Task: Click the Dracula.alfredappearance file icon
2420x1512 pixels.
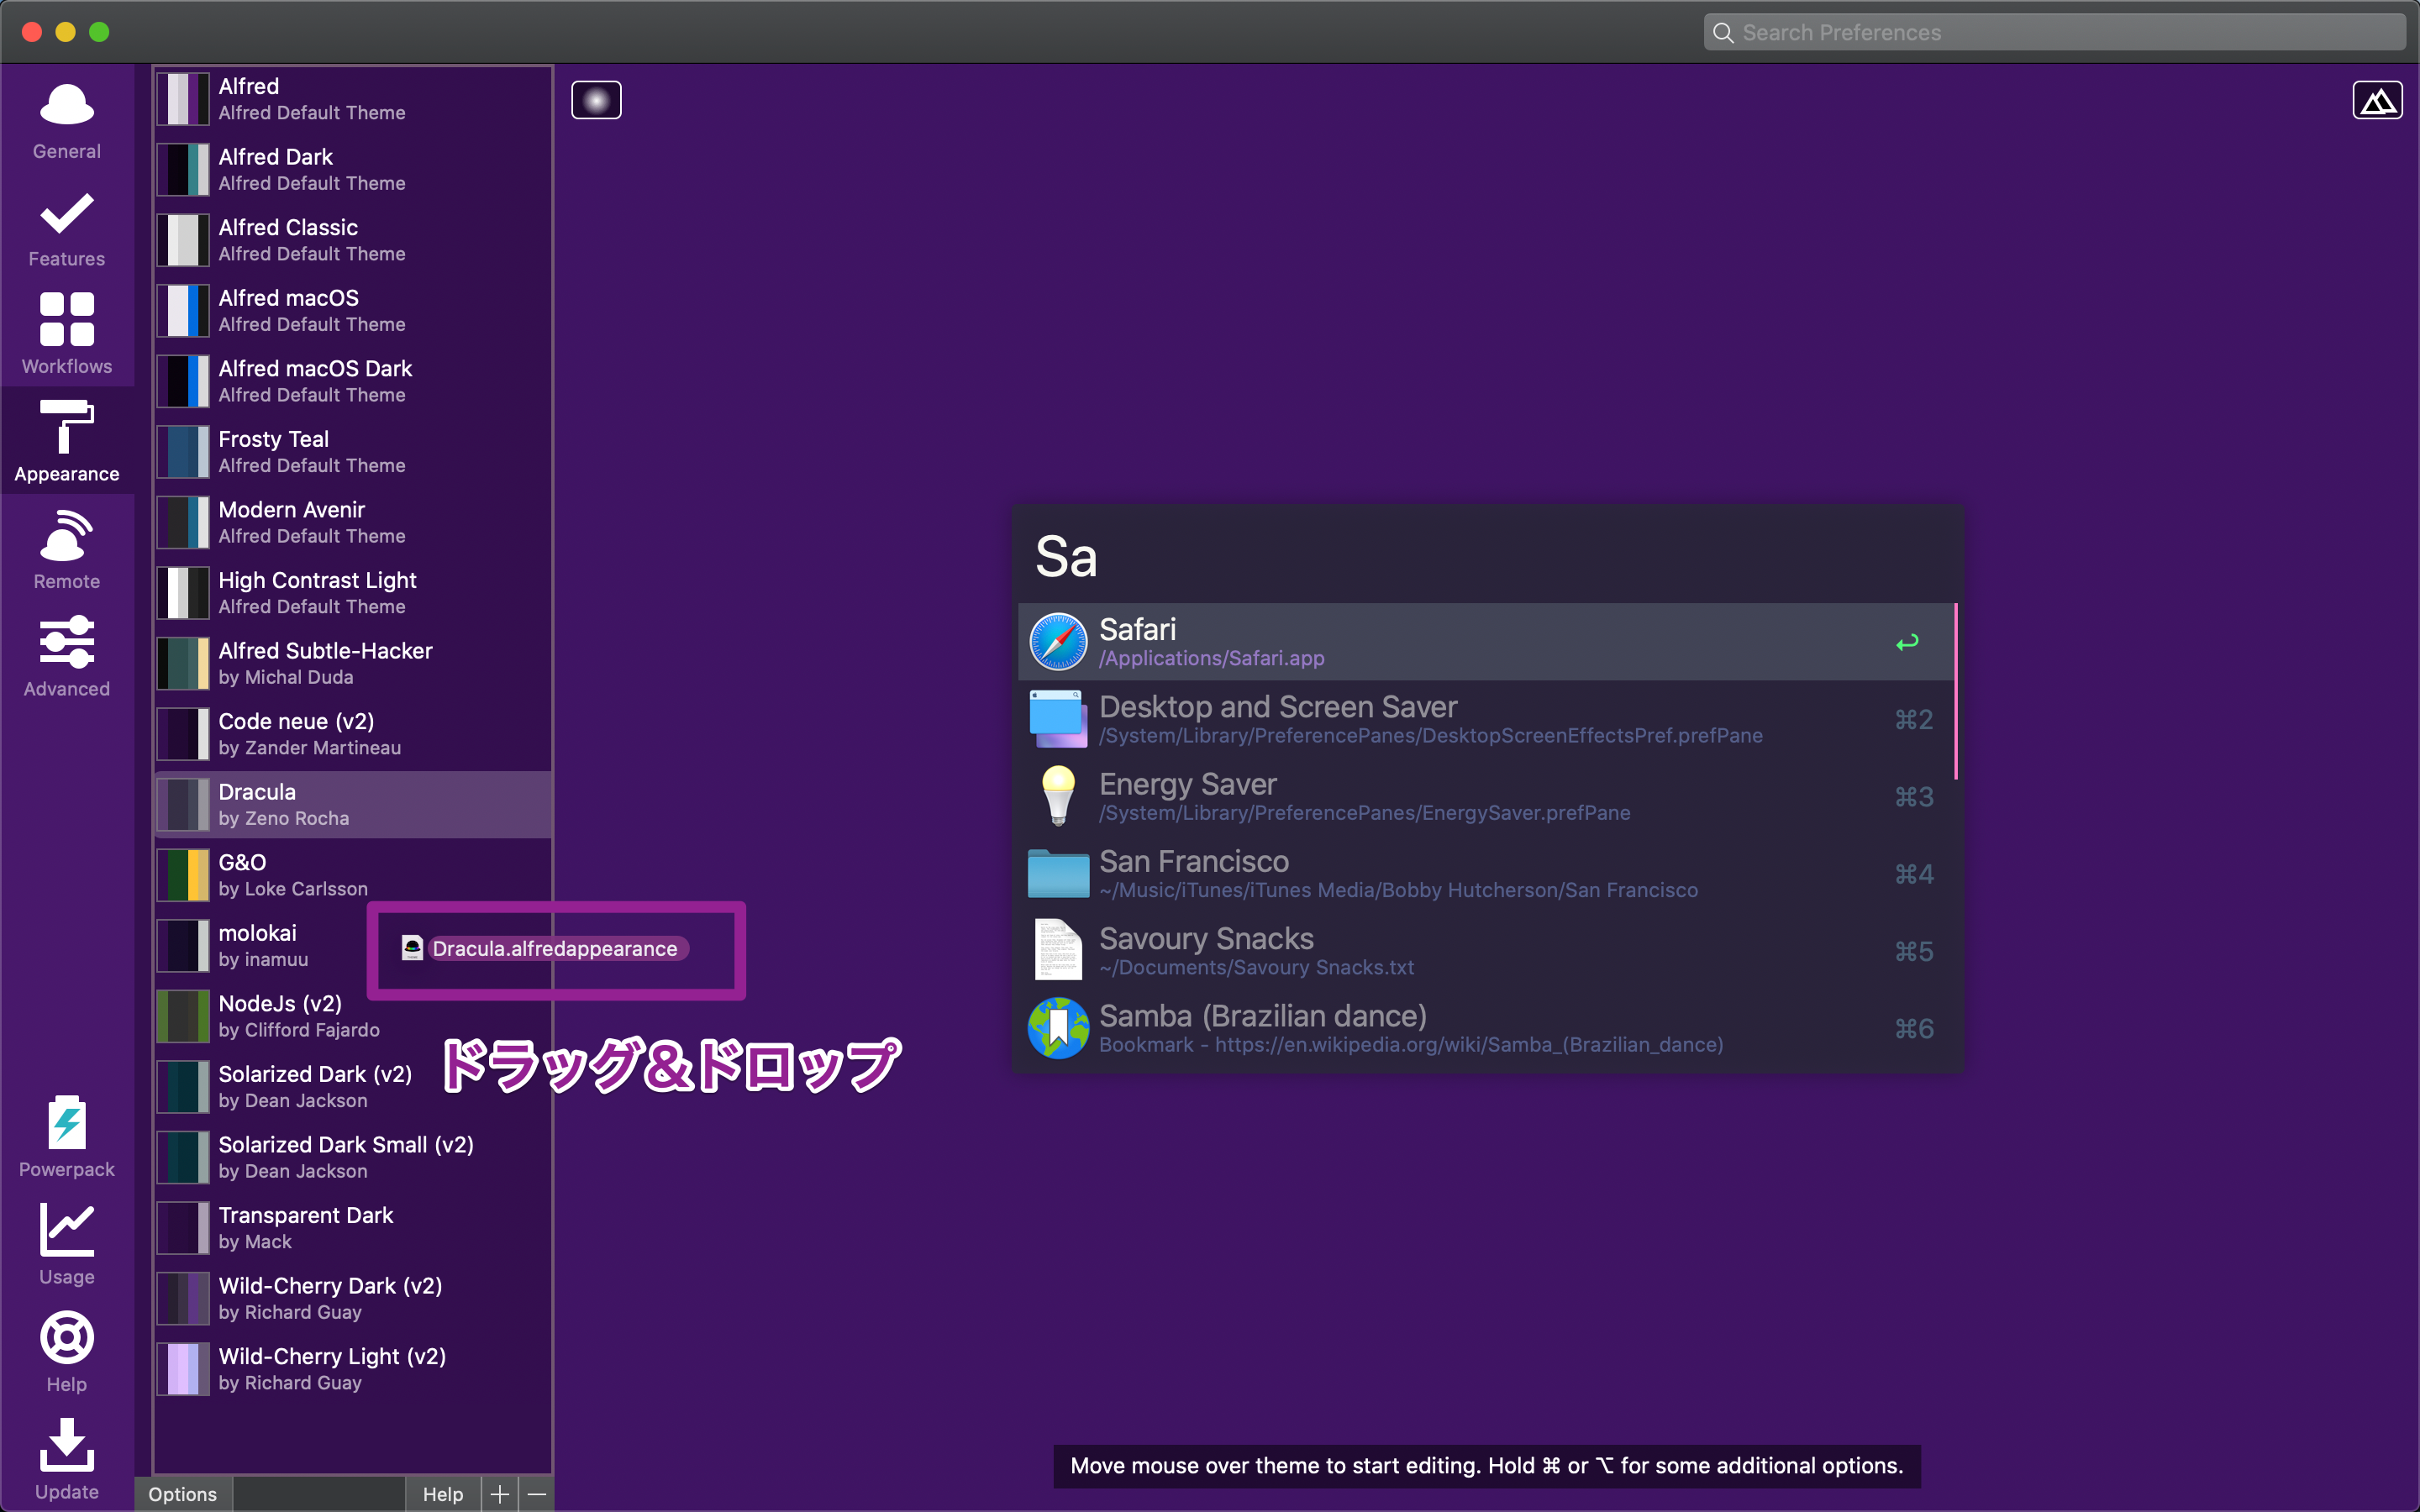Action: 412,948
